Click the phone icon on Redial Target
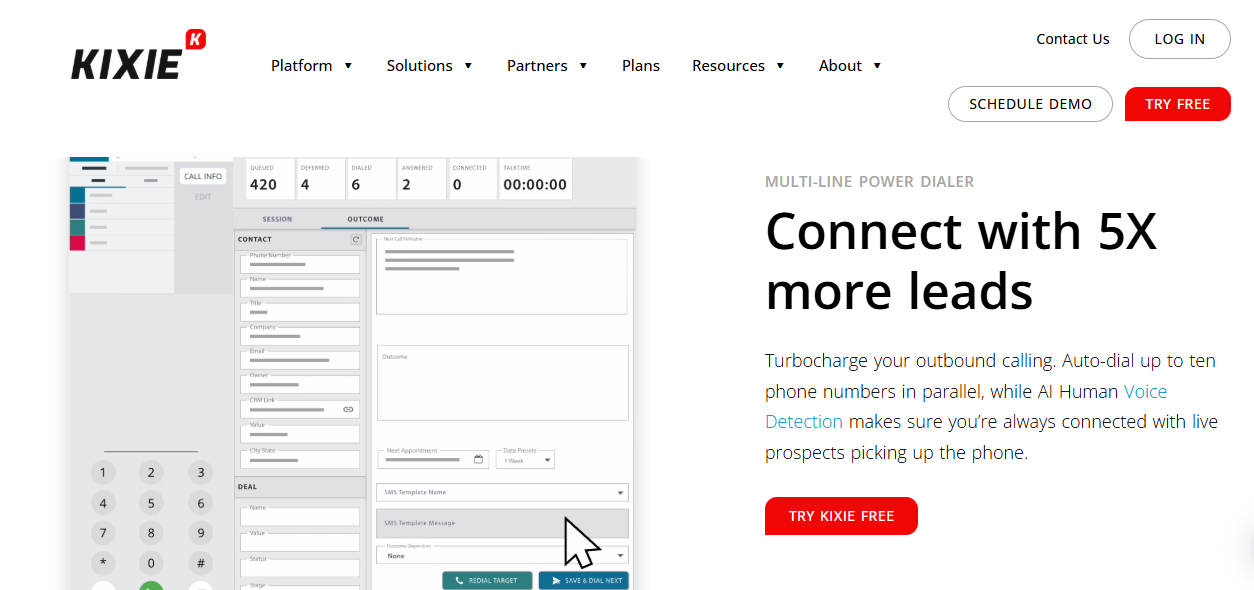 coord(458,580)
